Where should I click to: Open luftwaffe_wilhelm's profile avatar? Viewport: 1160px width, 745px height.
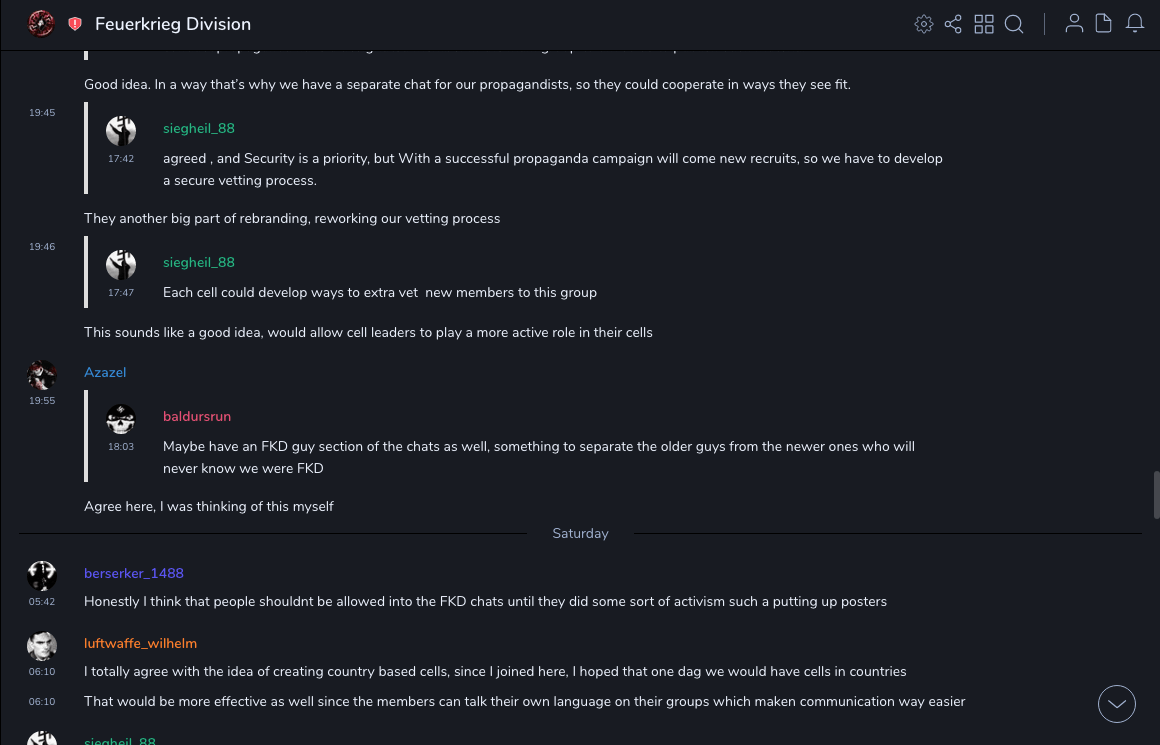tap(42, 646)
